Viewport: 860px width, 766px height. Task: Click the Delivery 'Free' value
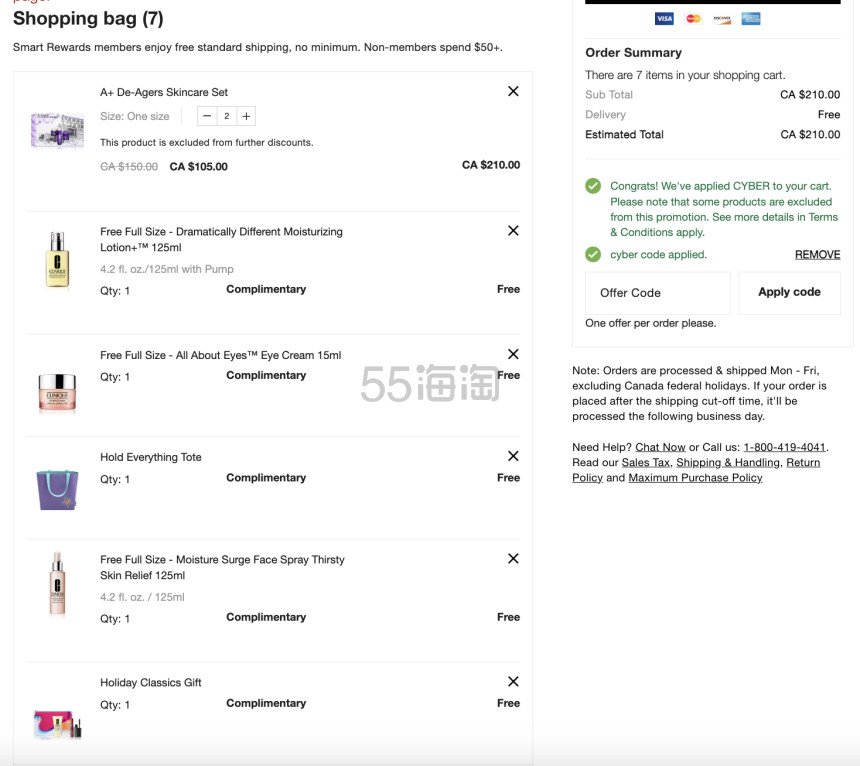click(829, 115)
